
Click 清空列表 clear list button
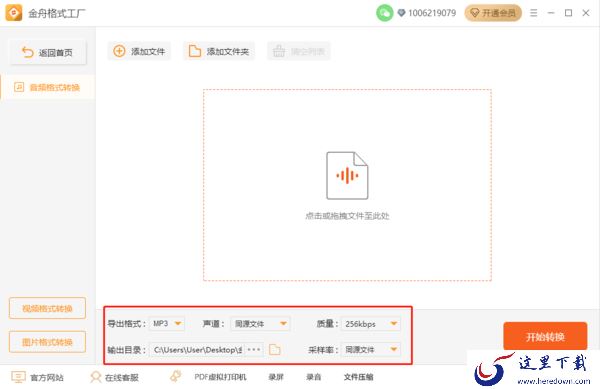coord(298,51)
